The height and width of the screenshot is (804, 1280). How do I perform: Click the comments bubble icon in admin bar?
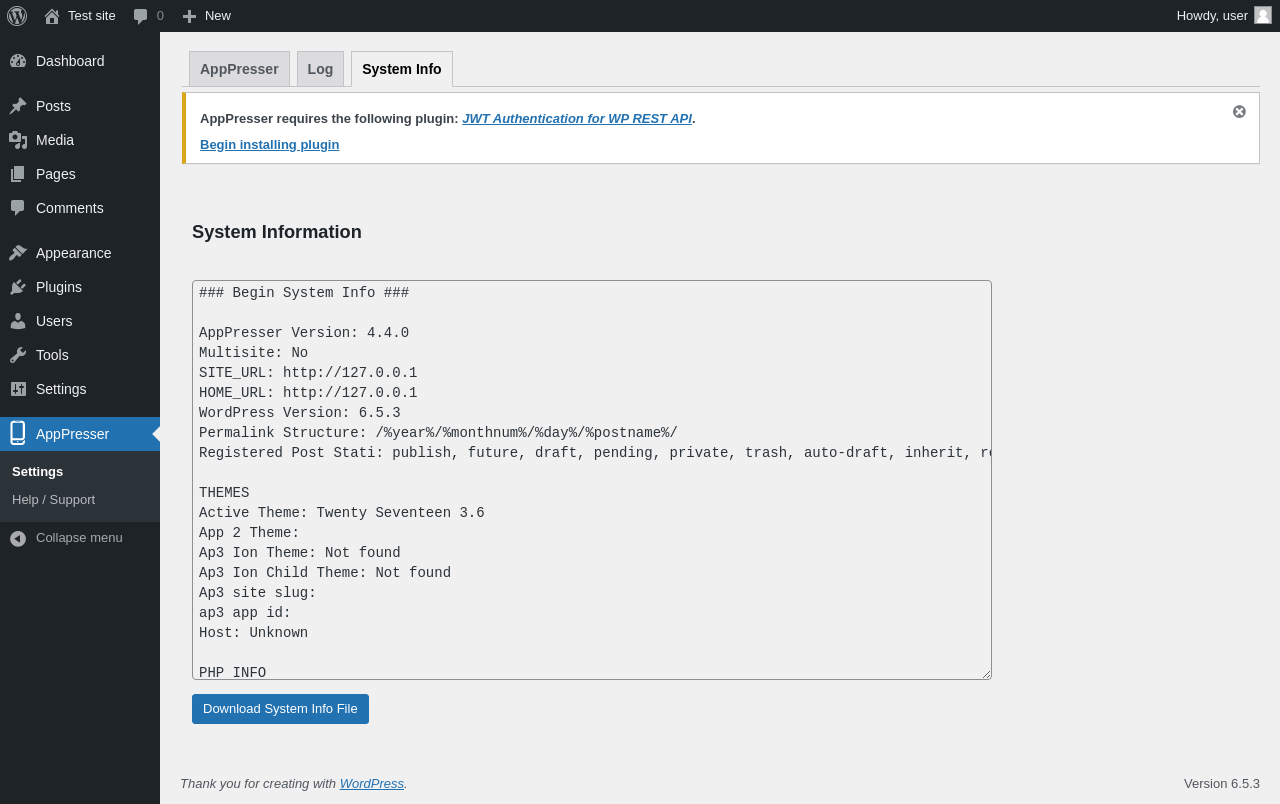click(141, 16)
